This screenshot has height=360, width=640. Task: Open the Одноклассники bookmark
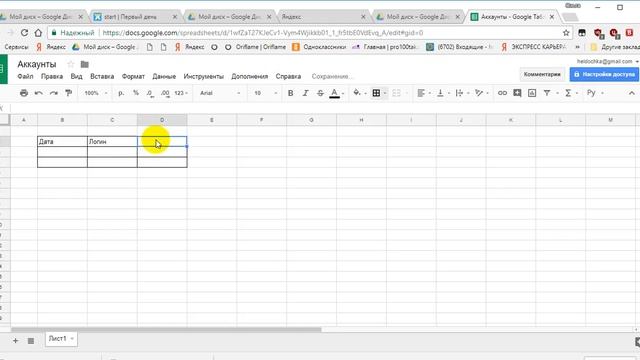click(319, 47)
